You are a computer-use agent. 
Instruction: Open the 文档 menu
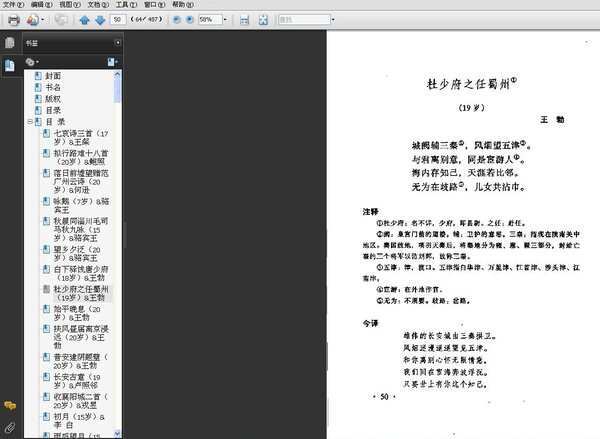click(x=98, y=5)
